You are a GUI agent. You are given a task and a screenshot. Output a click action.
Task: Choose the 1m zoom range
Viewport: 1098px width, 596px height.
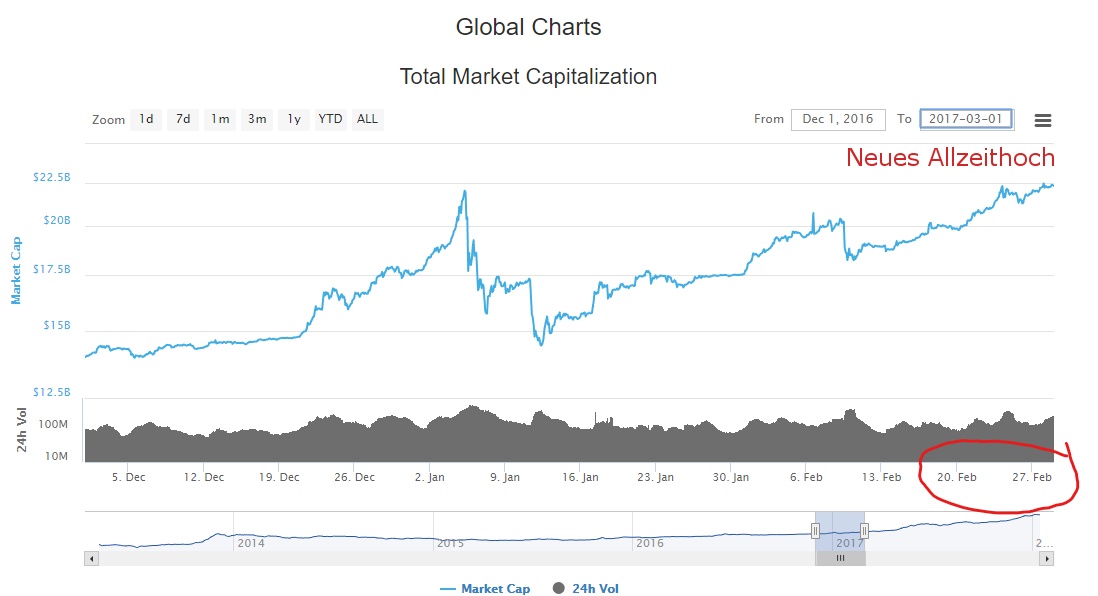point(220,119)
